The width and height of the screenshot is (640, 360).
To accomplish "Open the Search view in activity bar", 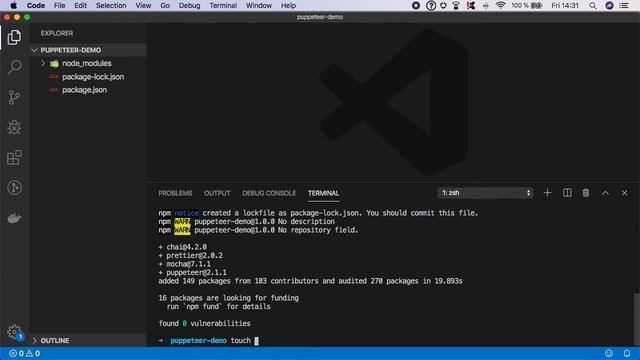I will 14,67.
